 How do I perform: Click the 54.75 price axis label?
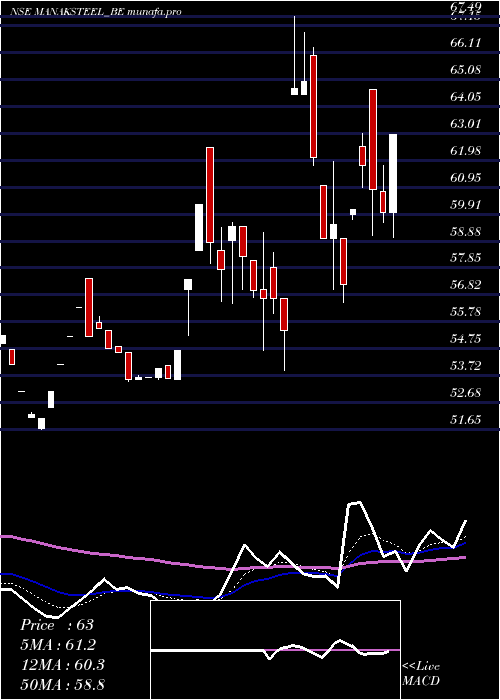[x=466, y=338]
